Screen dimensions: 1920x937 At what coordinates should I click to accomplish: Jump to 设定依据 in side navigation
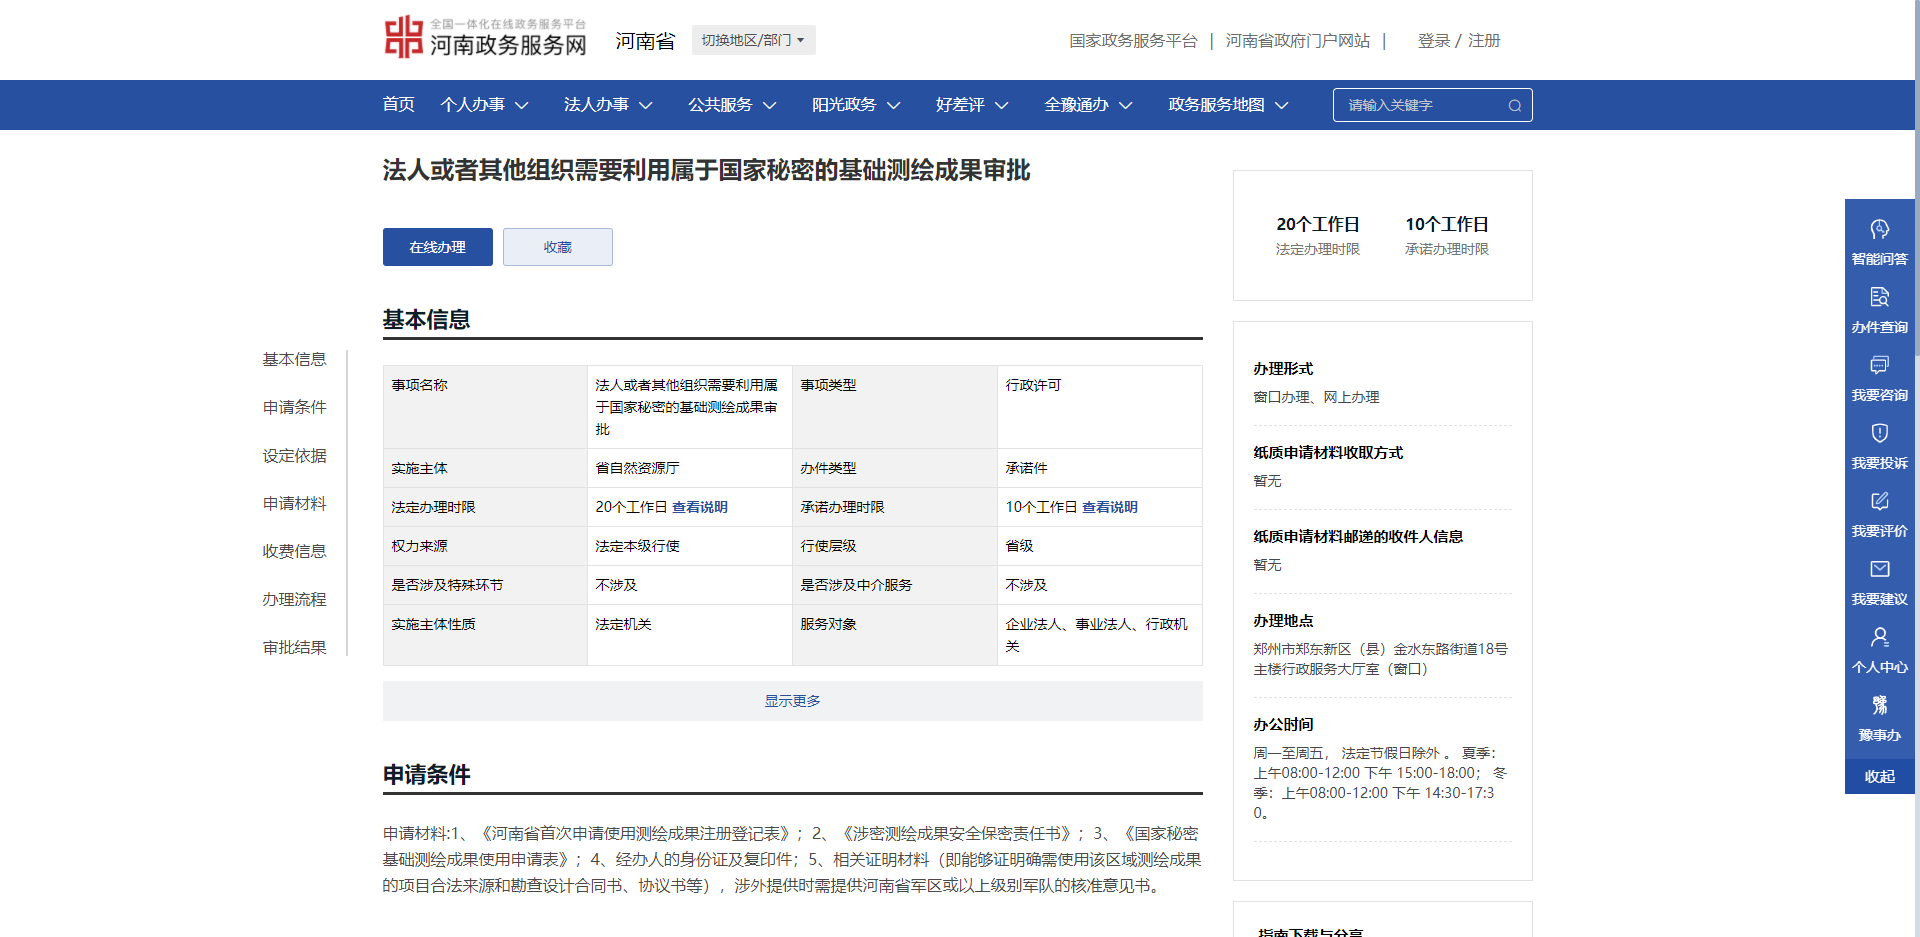(294, 455)
